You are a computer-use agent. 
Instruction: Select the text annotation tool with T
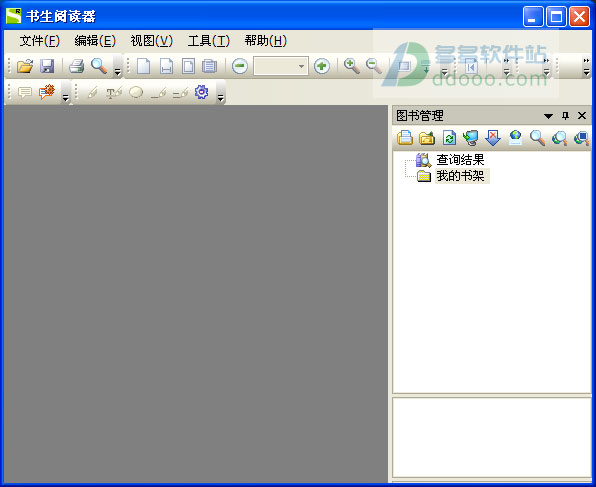click(x=114, y=92)
